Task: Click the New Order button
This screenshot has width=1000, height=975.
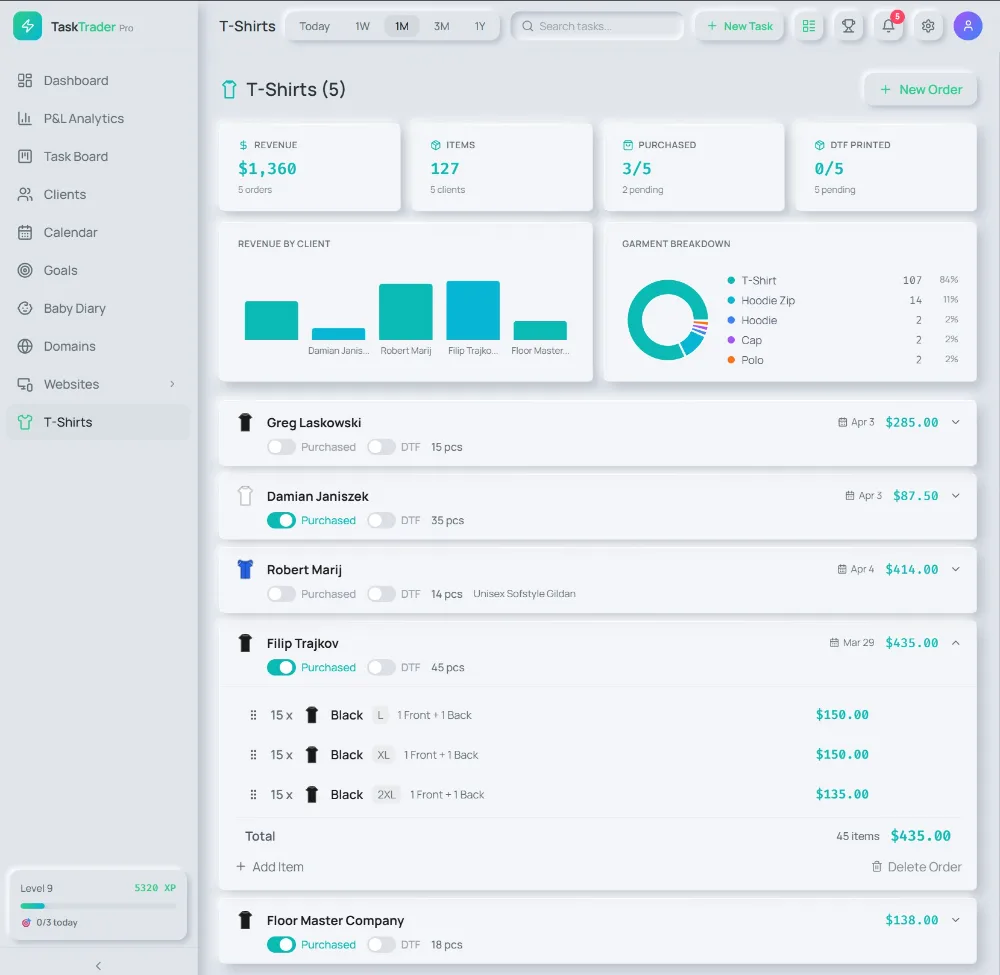Action: (920, 89)
